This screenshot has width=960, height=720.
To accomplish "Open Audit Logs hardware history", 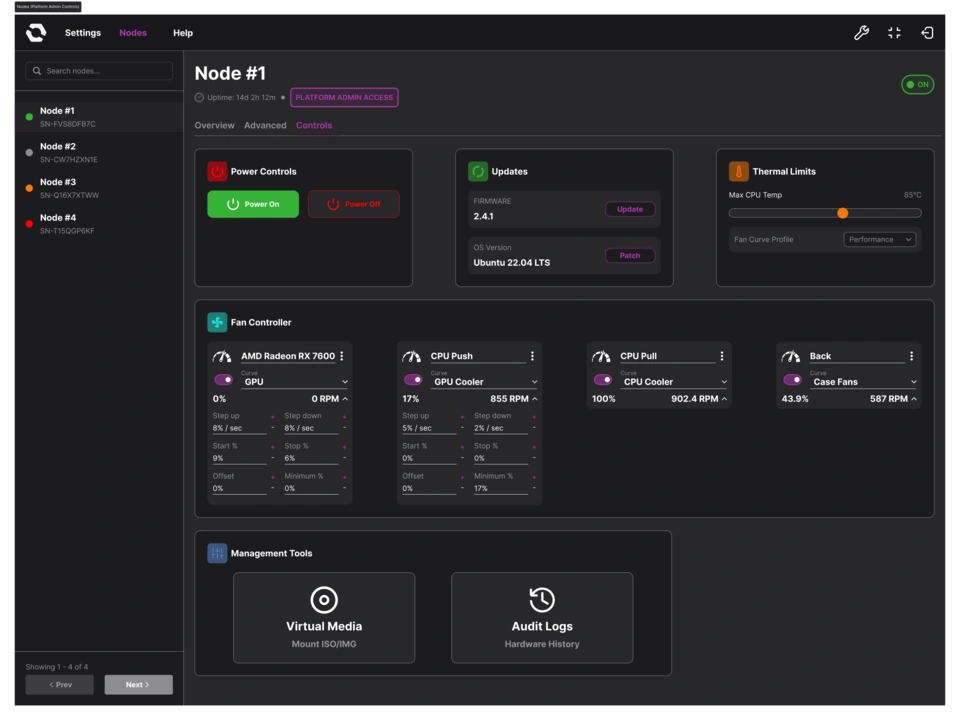I will tap(541, 617).
